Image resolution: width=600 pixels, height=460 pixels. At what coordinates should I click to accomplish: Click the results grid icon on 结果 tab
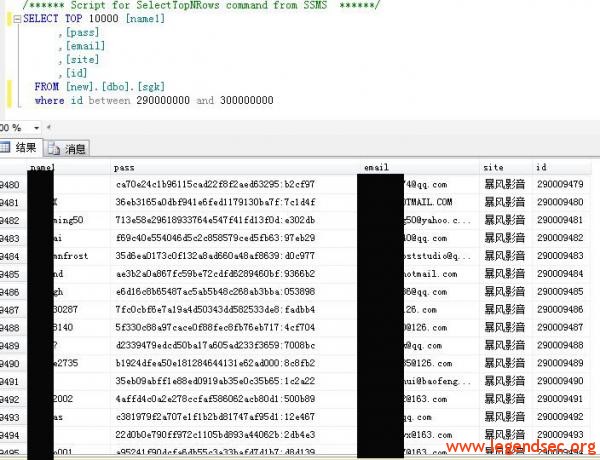click(x=5, y=147)
